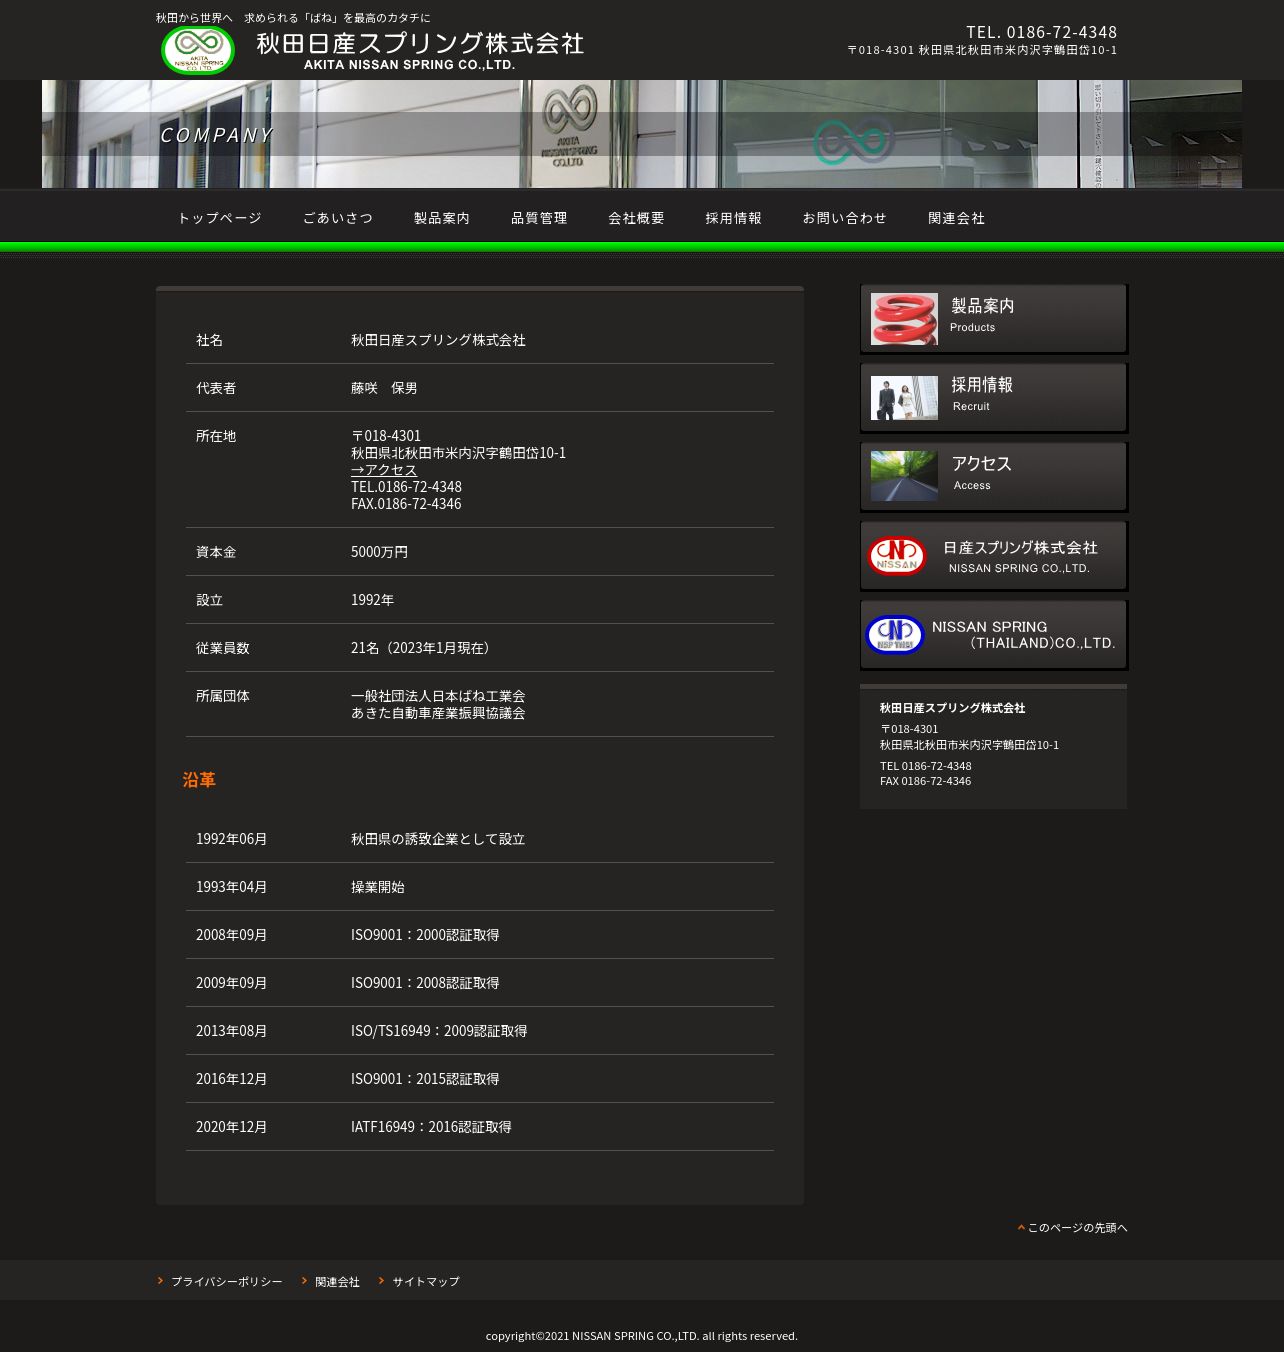Open 採用情報 in the navigation bar

click(733, 218)
